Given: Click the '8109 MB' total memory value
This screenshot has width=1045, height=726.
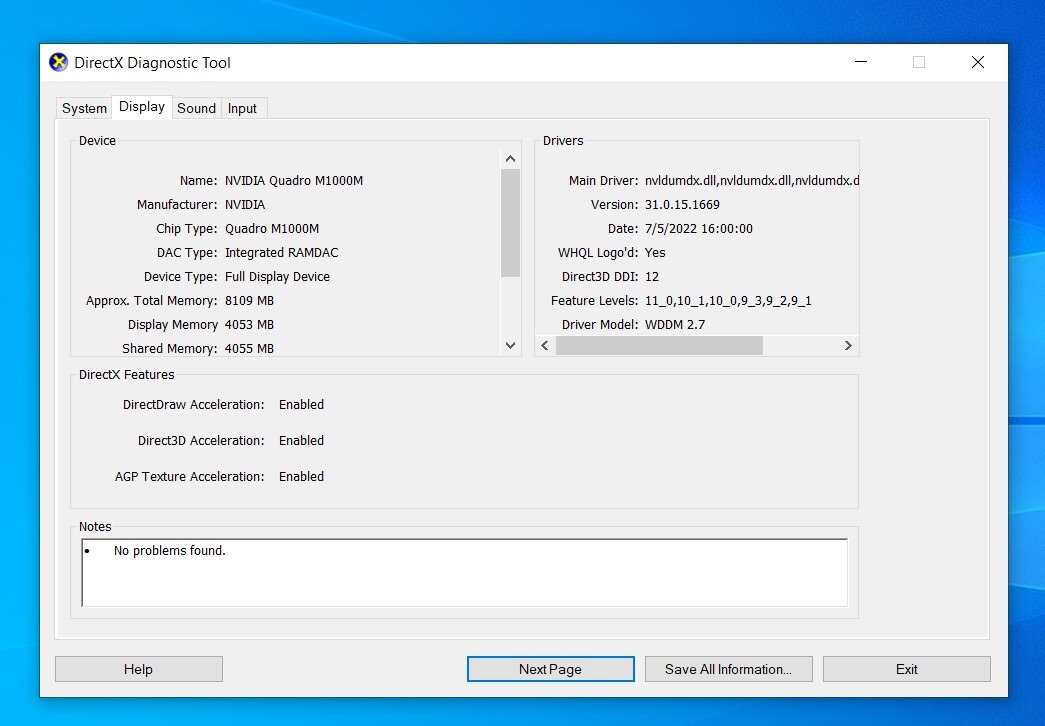Looking at the screenshot, I should [249, 301].
